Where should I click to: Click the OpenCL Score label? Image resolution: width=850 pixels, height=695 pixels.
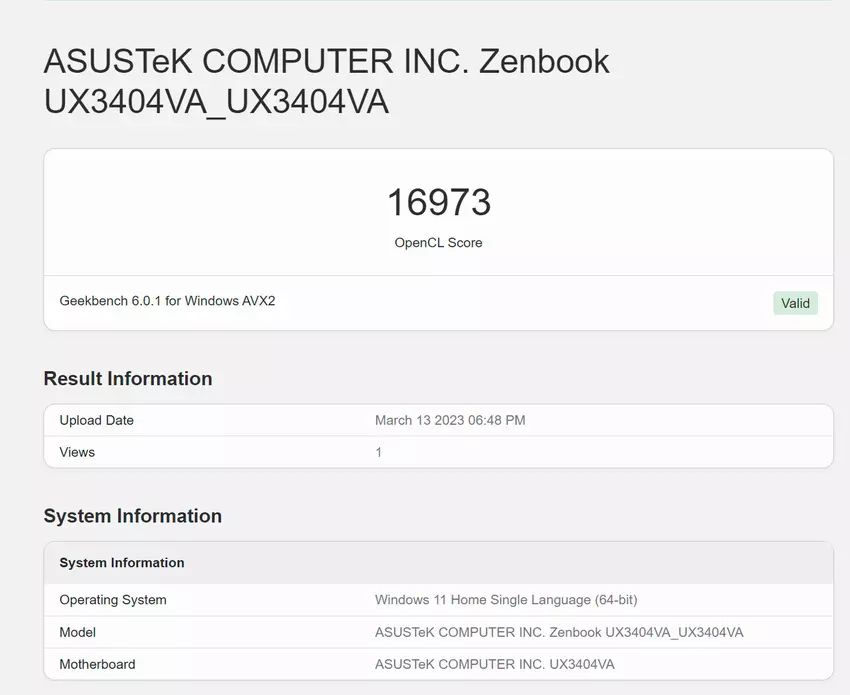click(438, 243)
